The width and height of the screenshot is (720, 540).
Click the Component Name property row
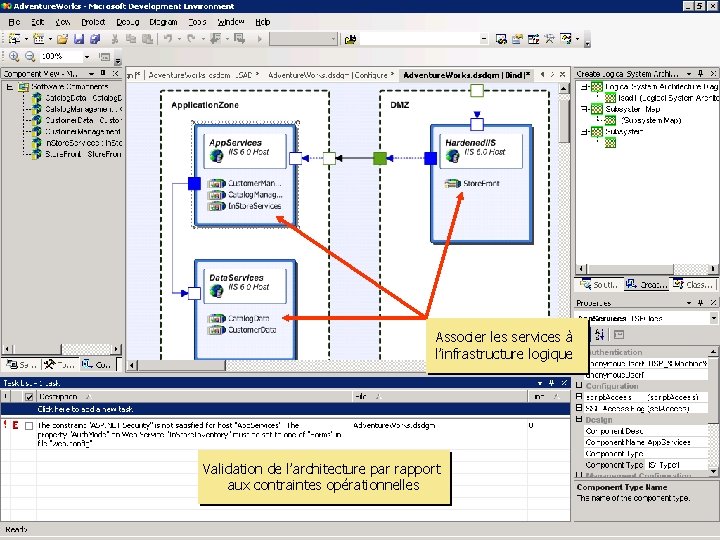pos(646,442)
